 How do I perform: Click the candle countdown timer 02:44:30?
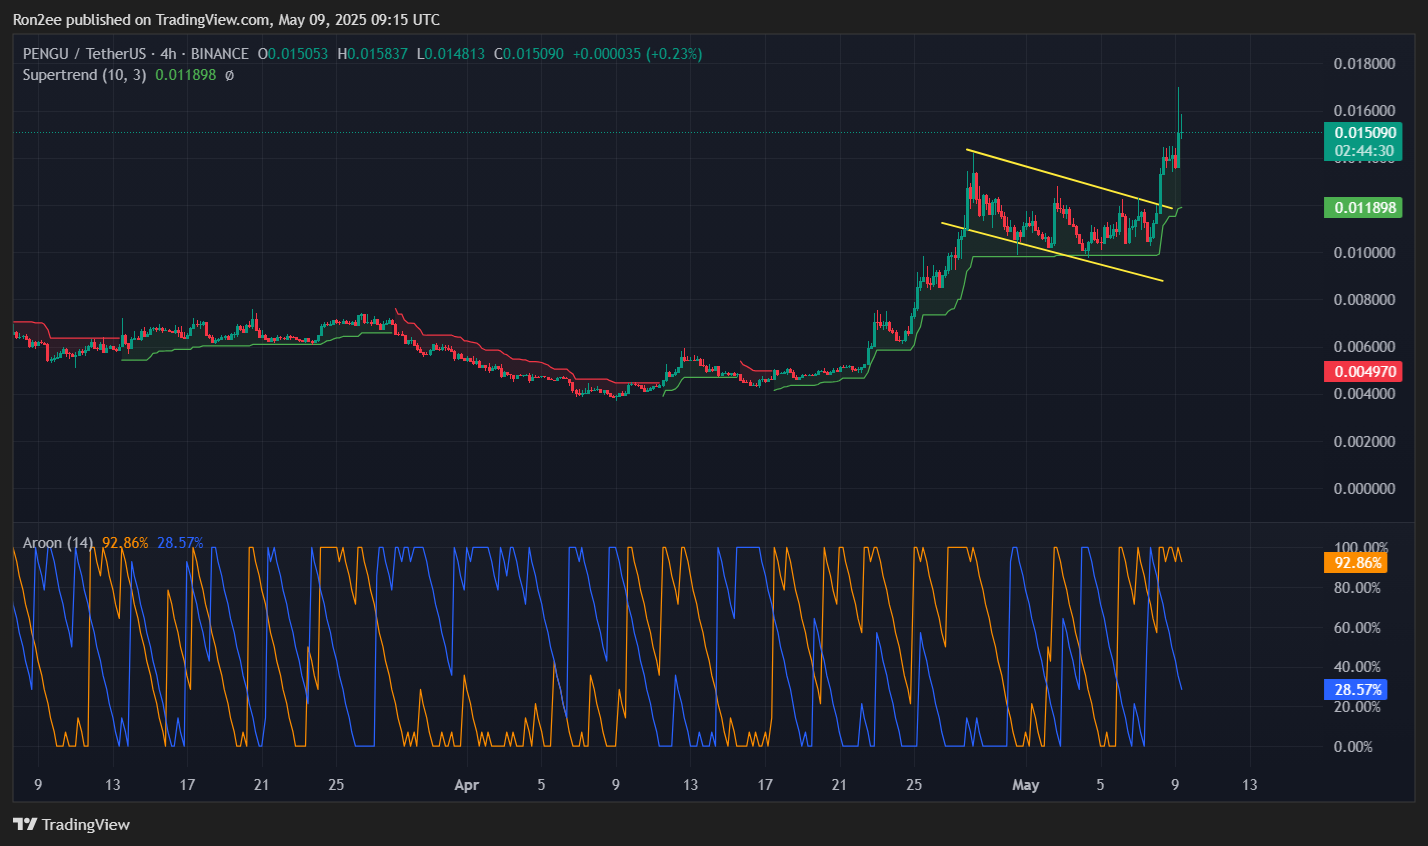click(x=1365, y=151)
